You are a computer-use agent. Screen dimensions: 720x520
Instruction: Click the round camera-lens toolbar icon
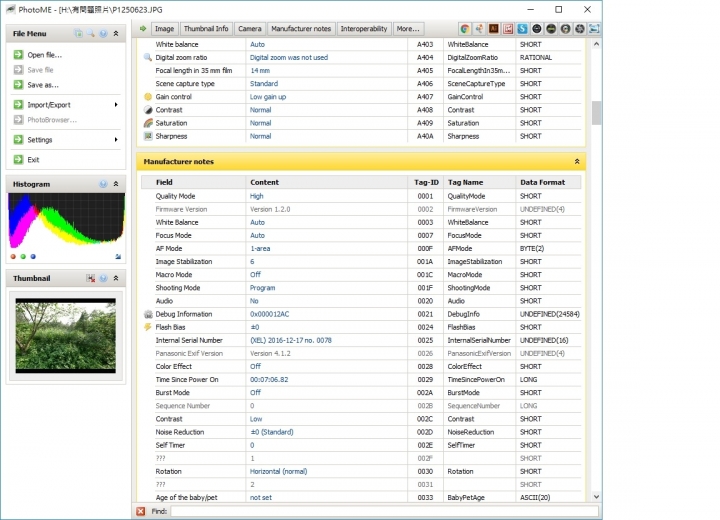coord(565,29)
